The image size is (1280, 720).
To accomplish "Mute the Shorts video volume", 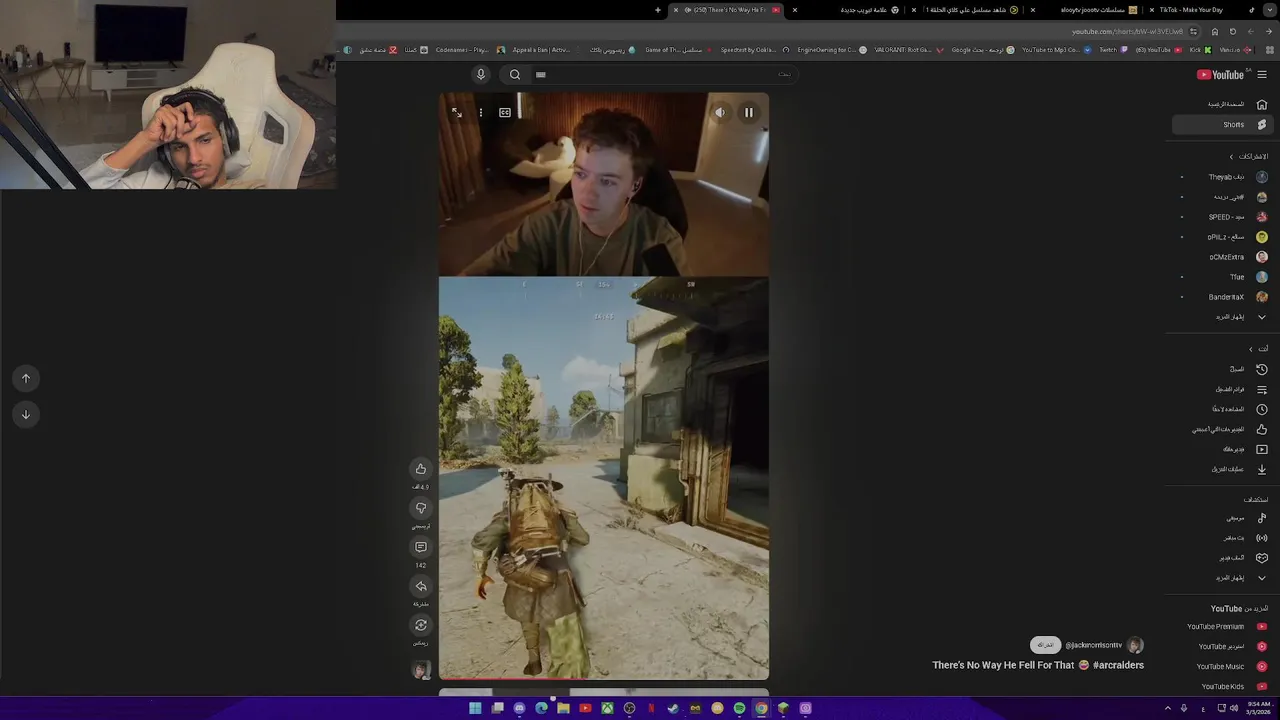I will pos(720,113).
